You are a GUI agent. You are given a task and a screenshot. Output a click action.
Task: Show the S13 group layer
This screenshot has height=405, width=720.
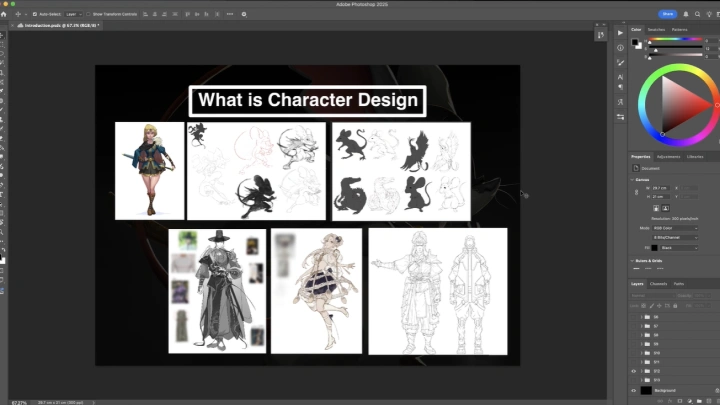[x=634, y=380]
